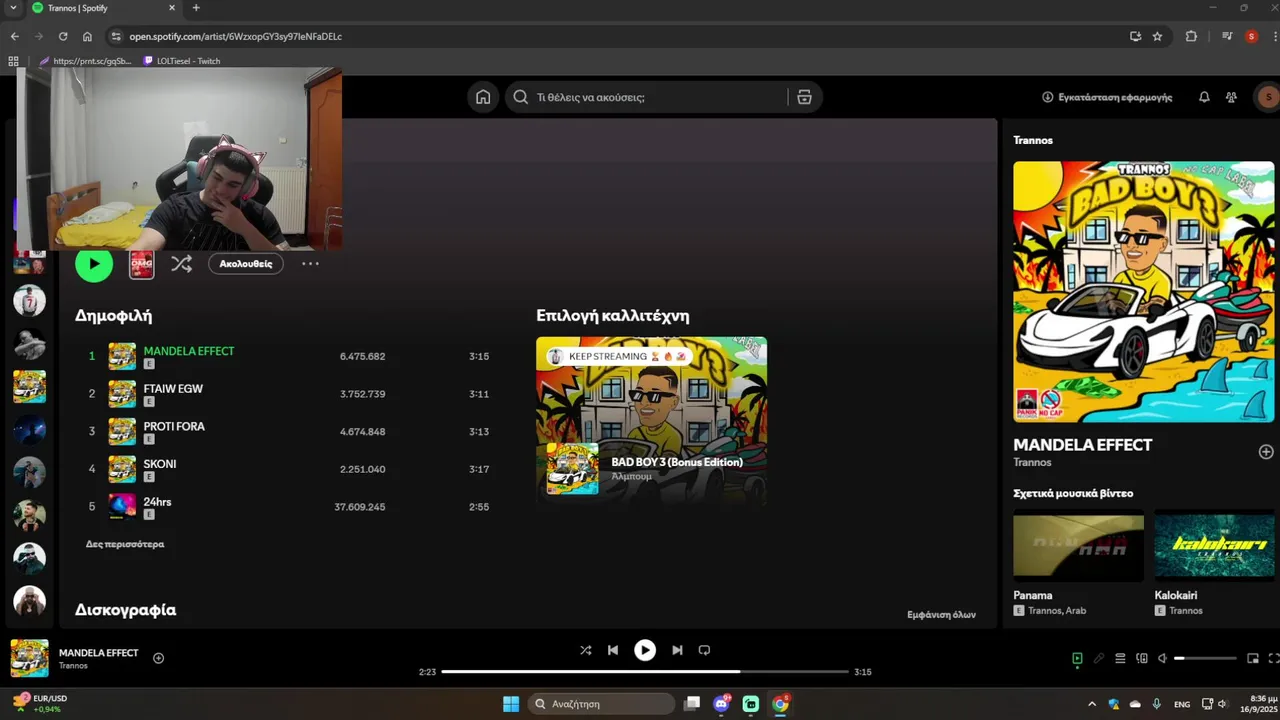The image size is (1280, 720).
Task: Show hidden system tray icons
Action: tap(1091, 704)
